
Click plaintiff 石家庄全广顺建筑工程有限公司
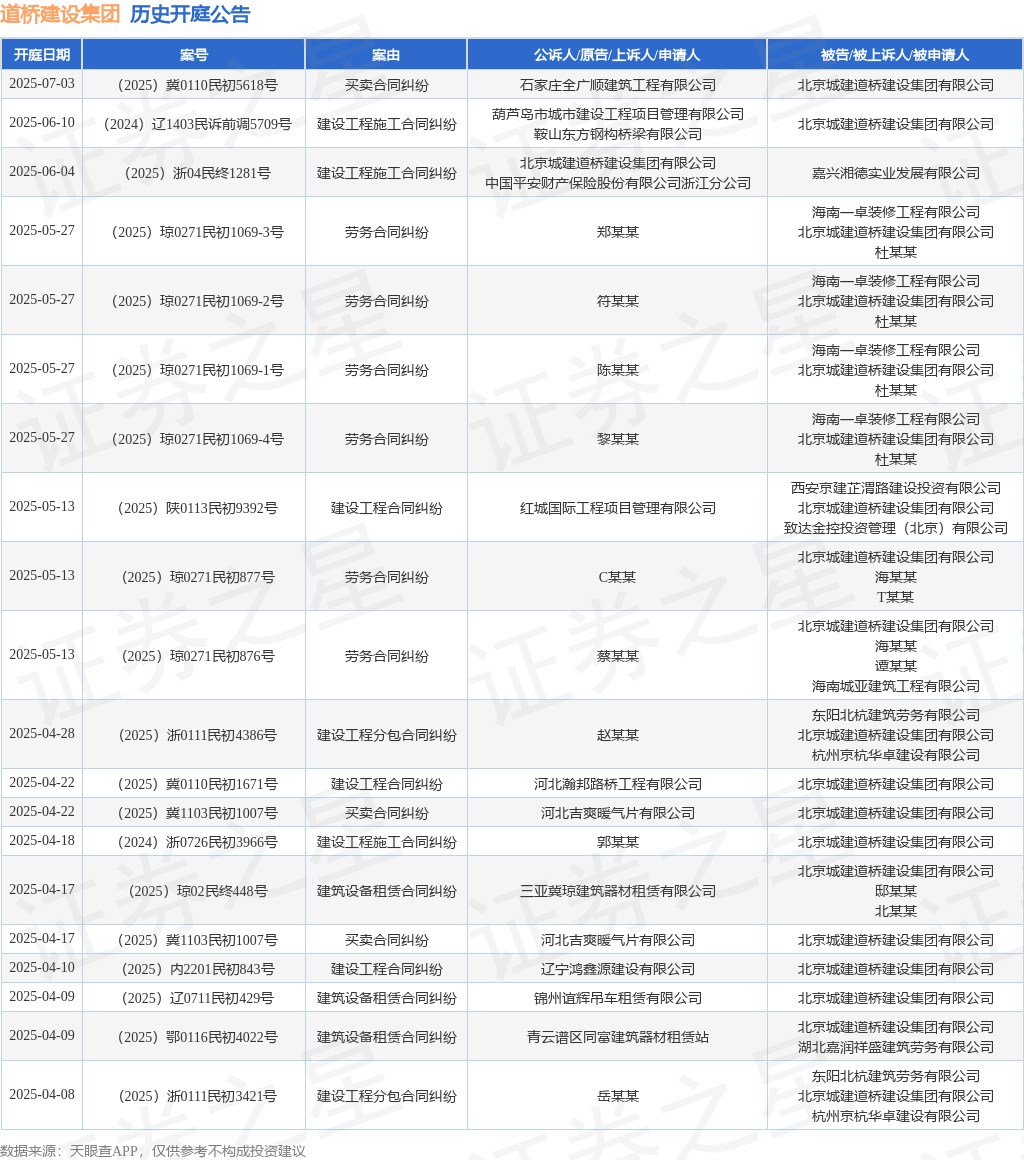click(x=618, y=85)
